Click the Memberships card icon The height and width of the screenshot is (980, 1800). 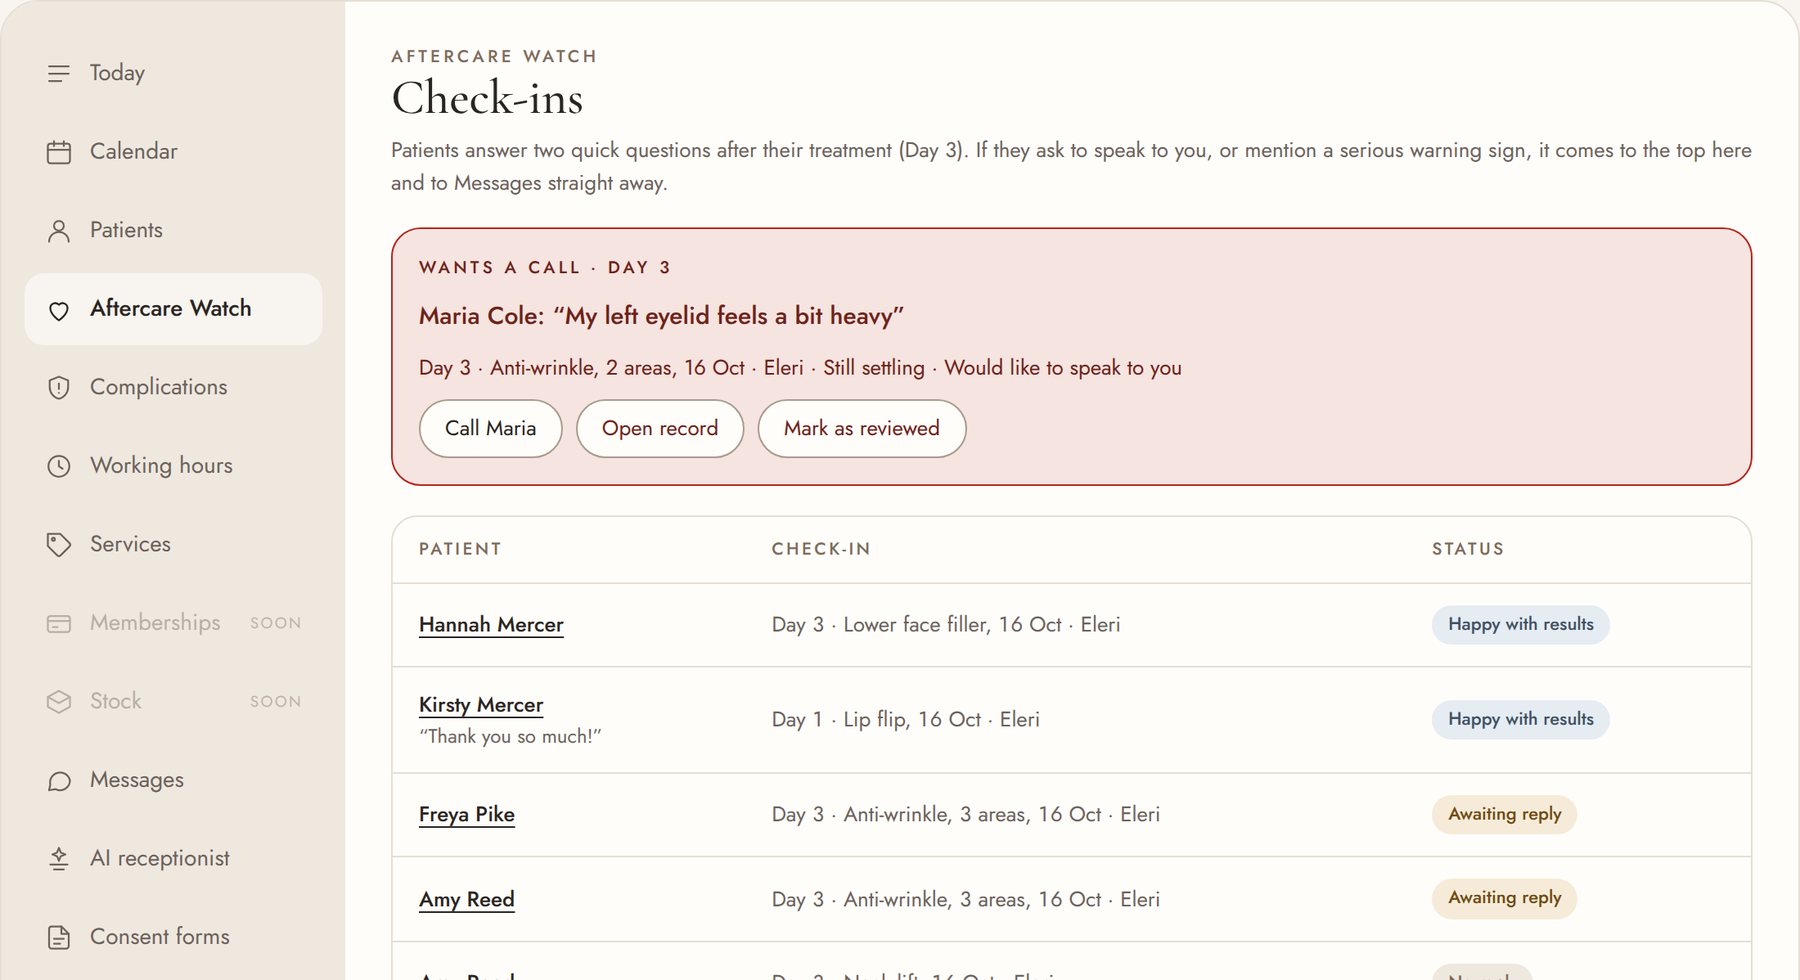pyautogui.click(x=59, y=624)
